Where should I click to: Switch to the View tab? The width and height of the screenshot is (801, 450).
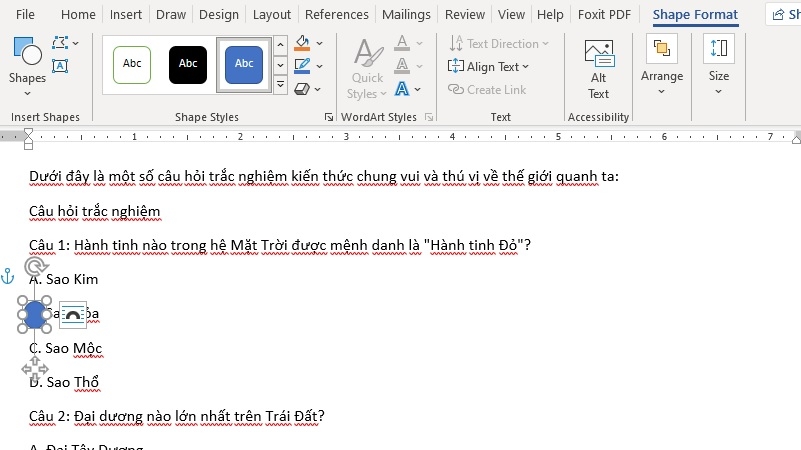pos(511,14)
